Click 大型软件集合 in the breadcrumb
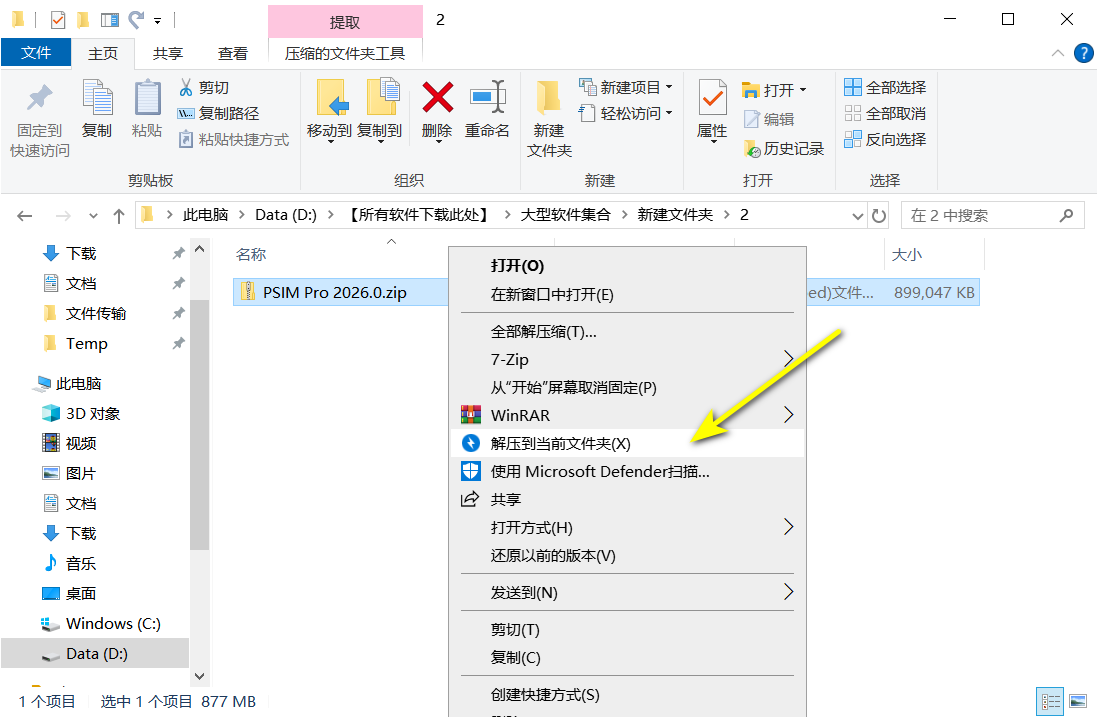This screenshot has width=1098, height=717. (x=565, y=215)
